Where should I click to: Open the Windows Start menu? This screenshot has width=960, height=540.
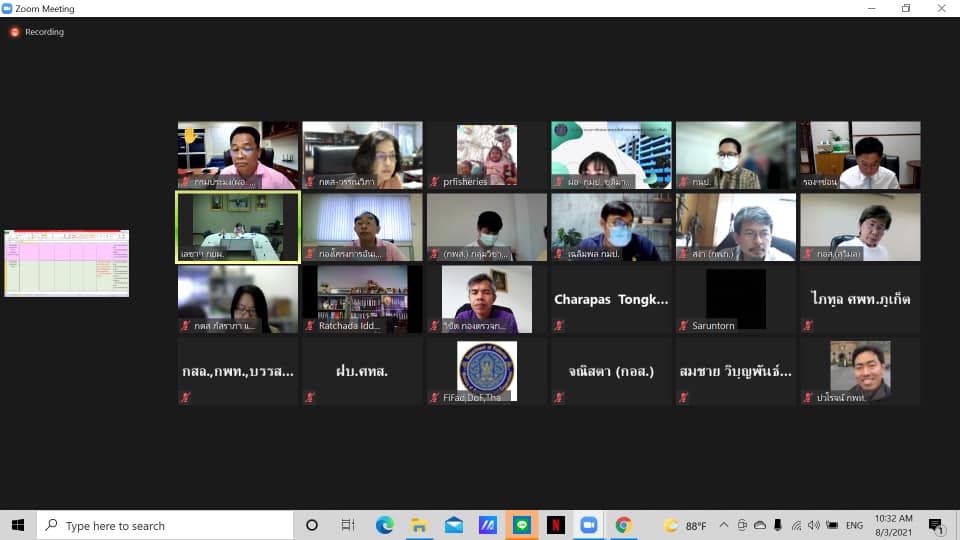(x=18, y=525)
